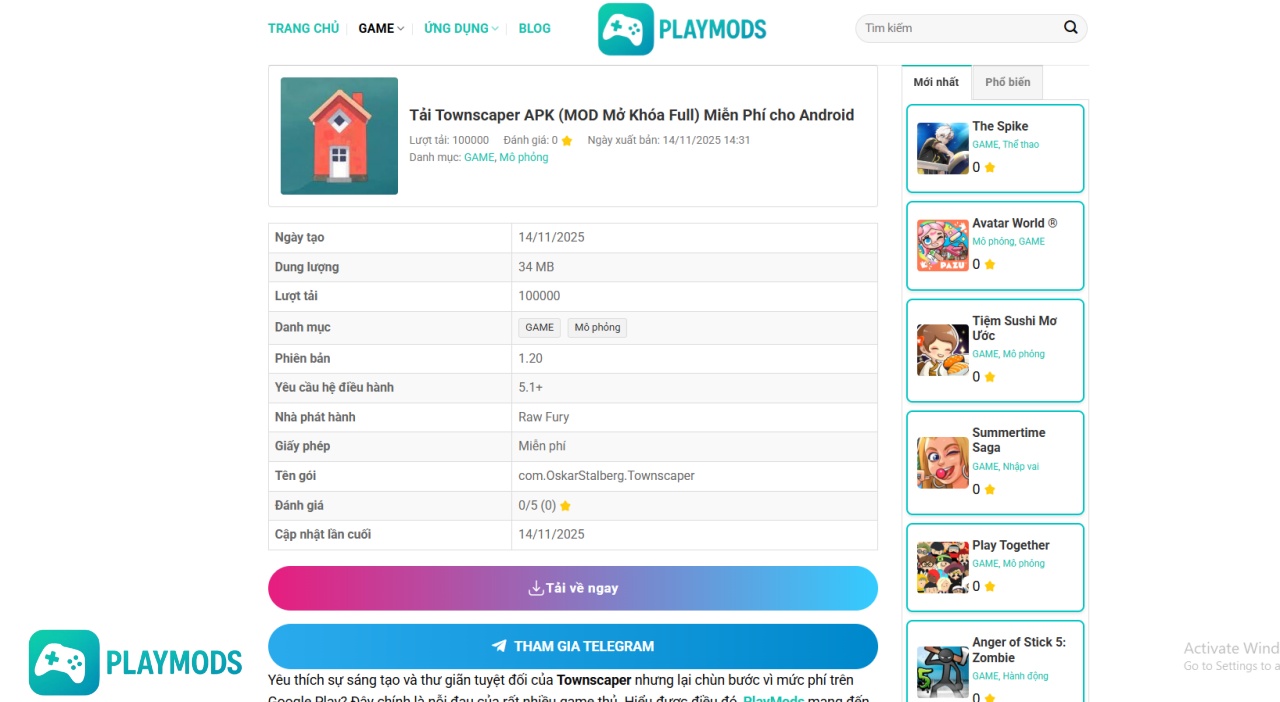Click the GAME tag in Danh mục row

click(x=540, y=327)
